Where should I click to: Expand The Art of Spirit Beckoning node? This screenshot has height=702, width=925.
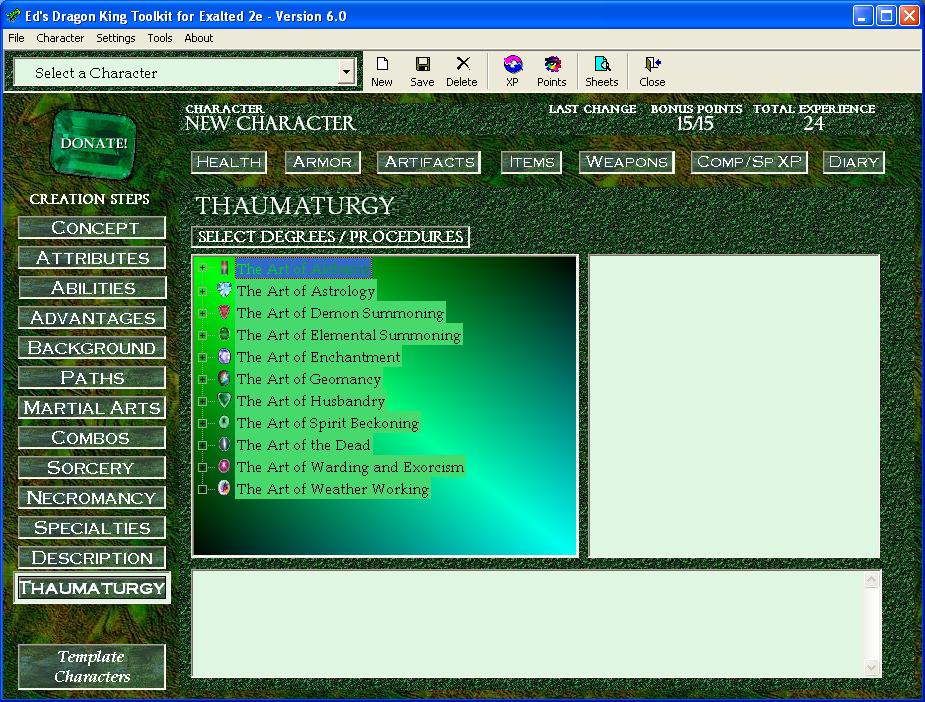point(202,424)
